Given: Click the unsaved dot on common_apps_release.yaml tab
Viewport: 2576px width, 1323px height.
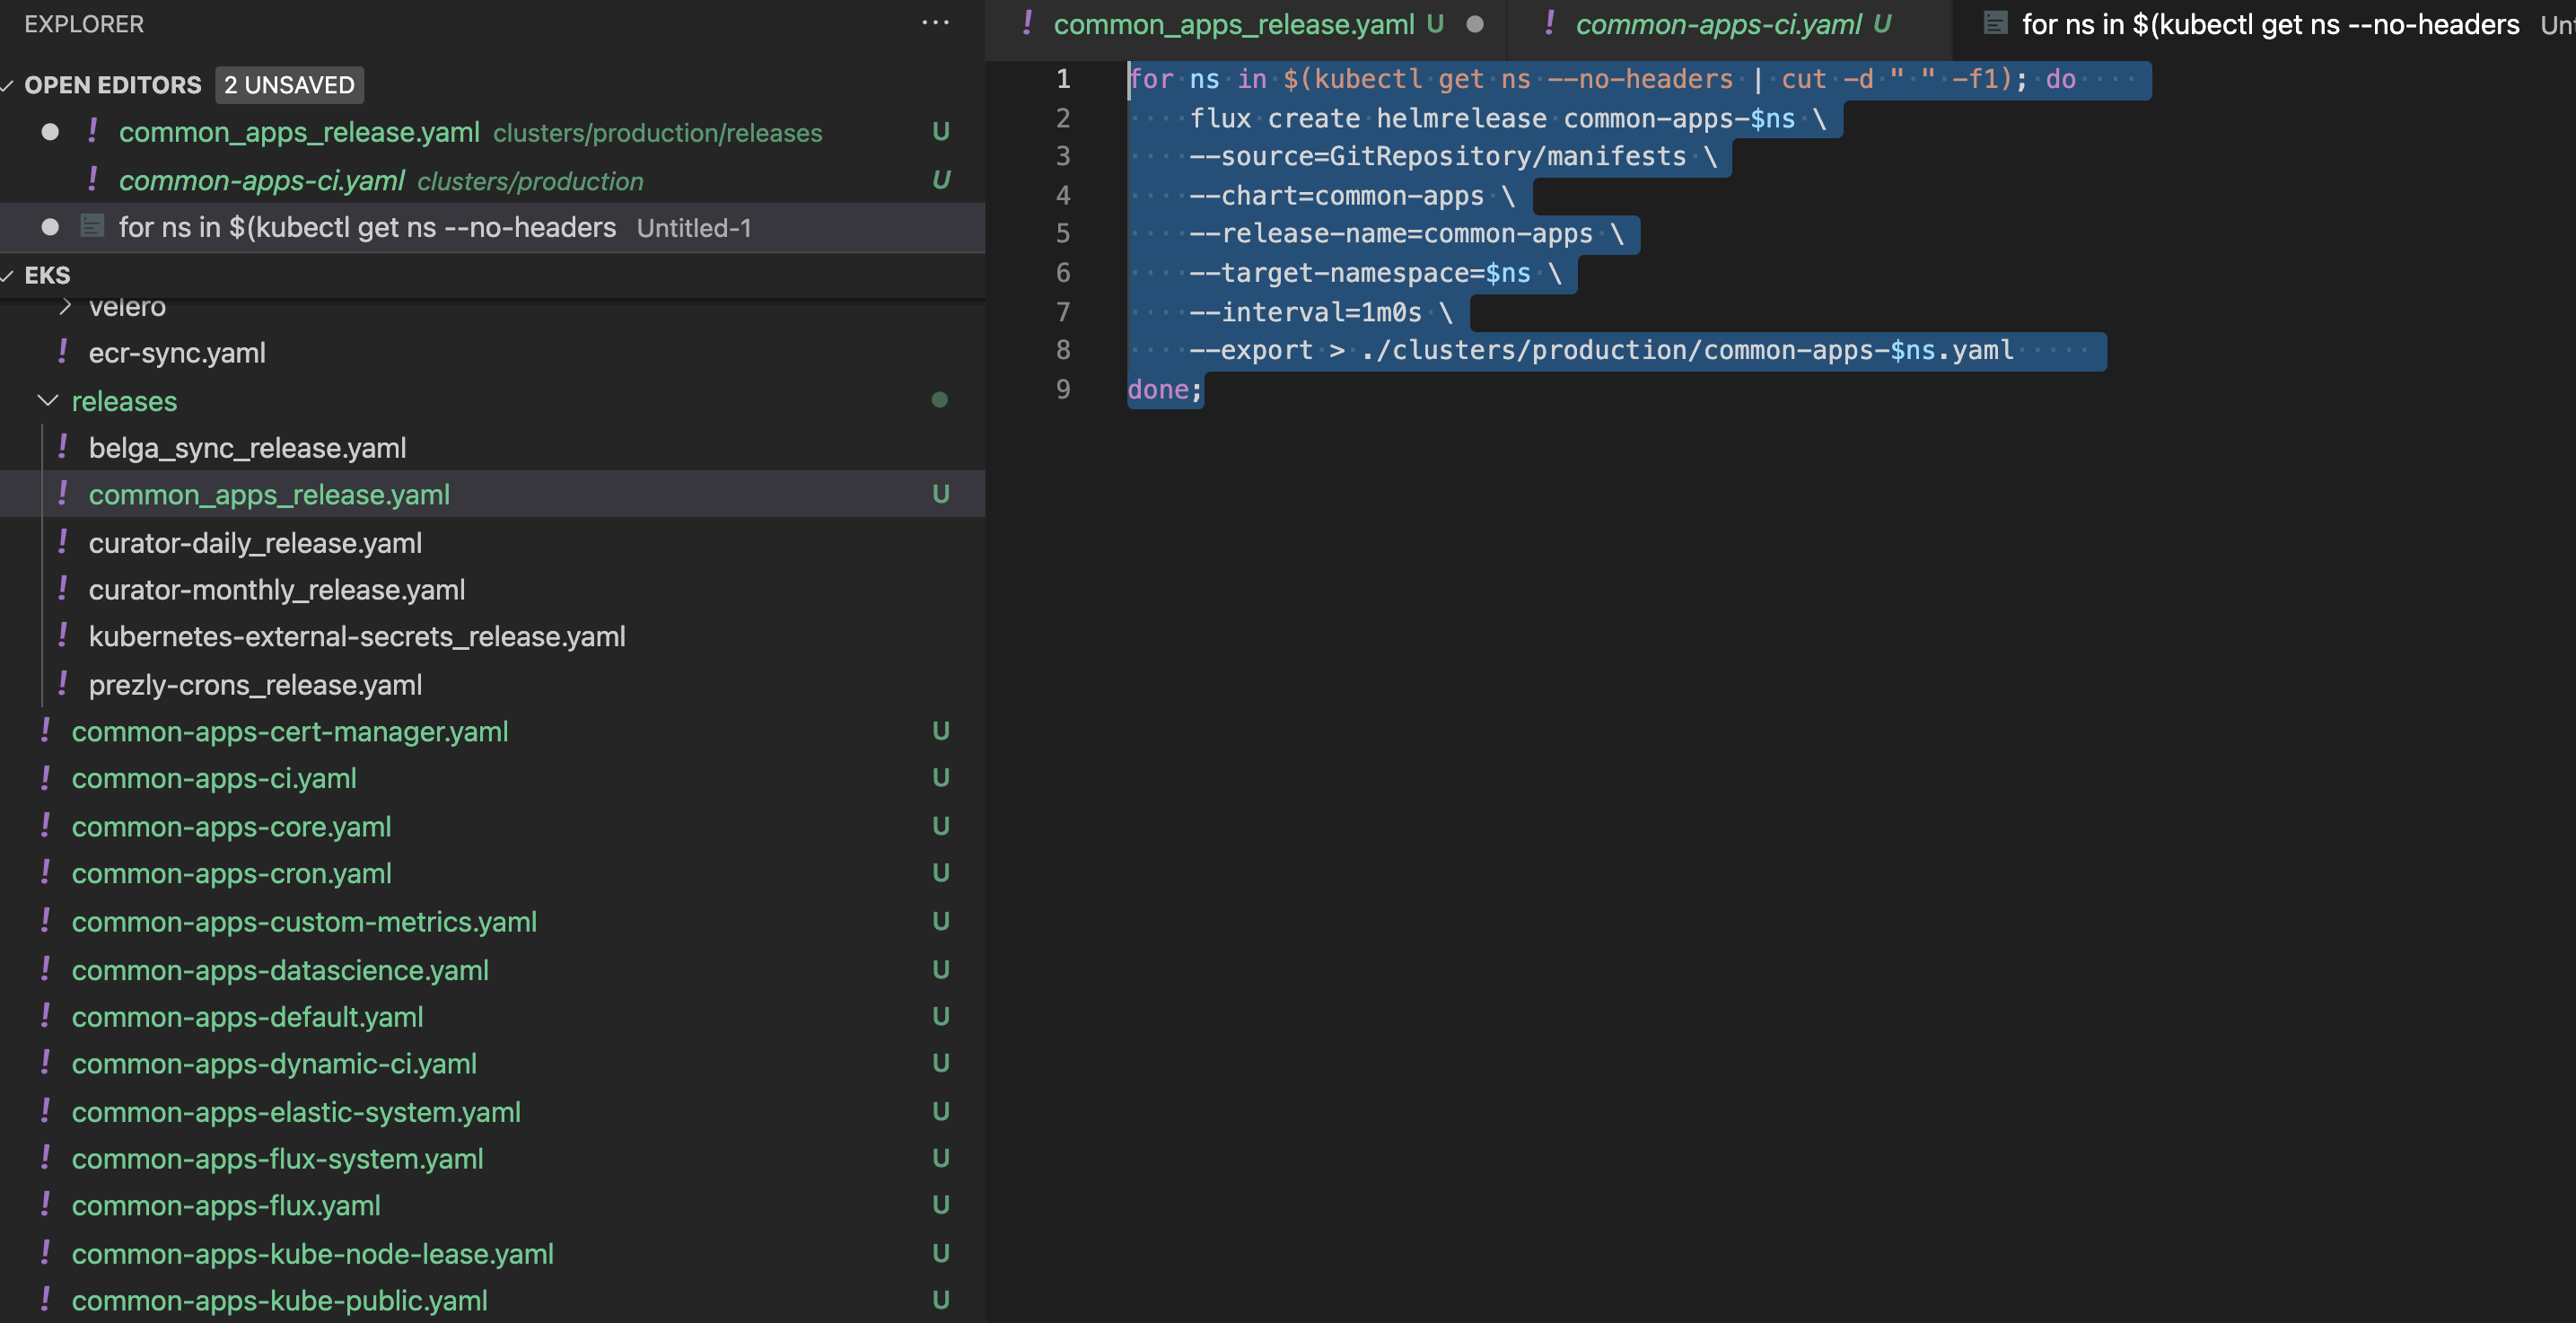Looking at the screenshot, I should (1474, 24).
